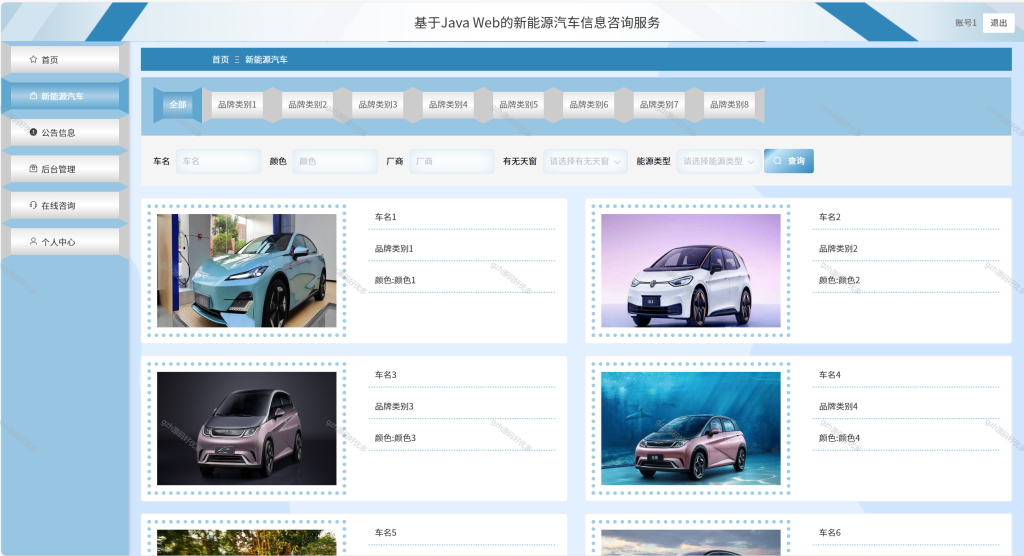Click 品牌类别2 text in second card
This screenshot has height=556, width=1024.
[839, 249]
